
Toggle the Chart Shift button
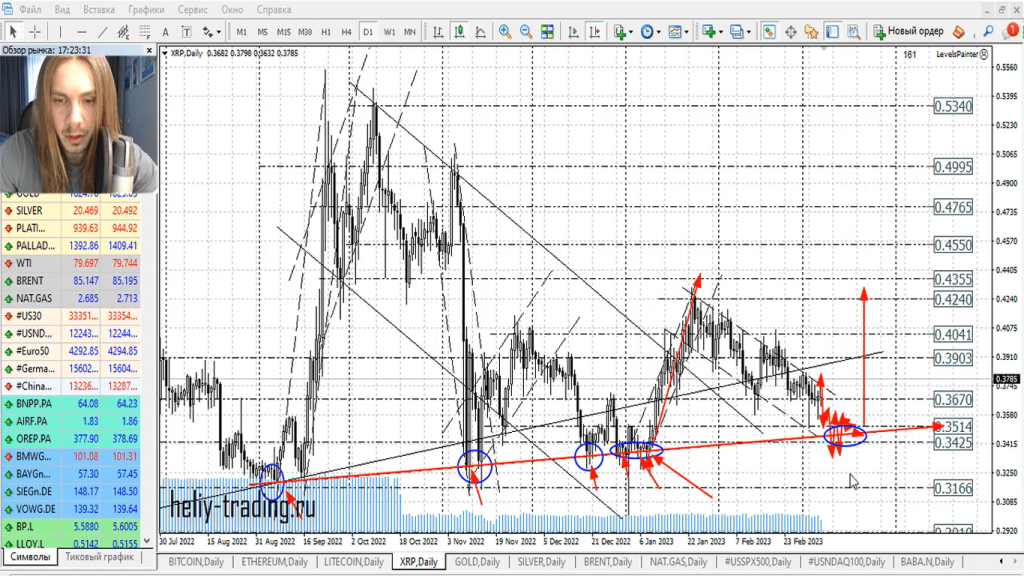tap(592, 32)
